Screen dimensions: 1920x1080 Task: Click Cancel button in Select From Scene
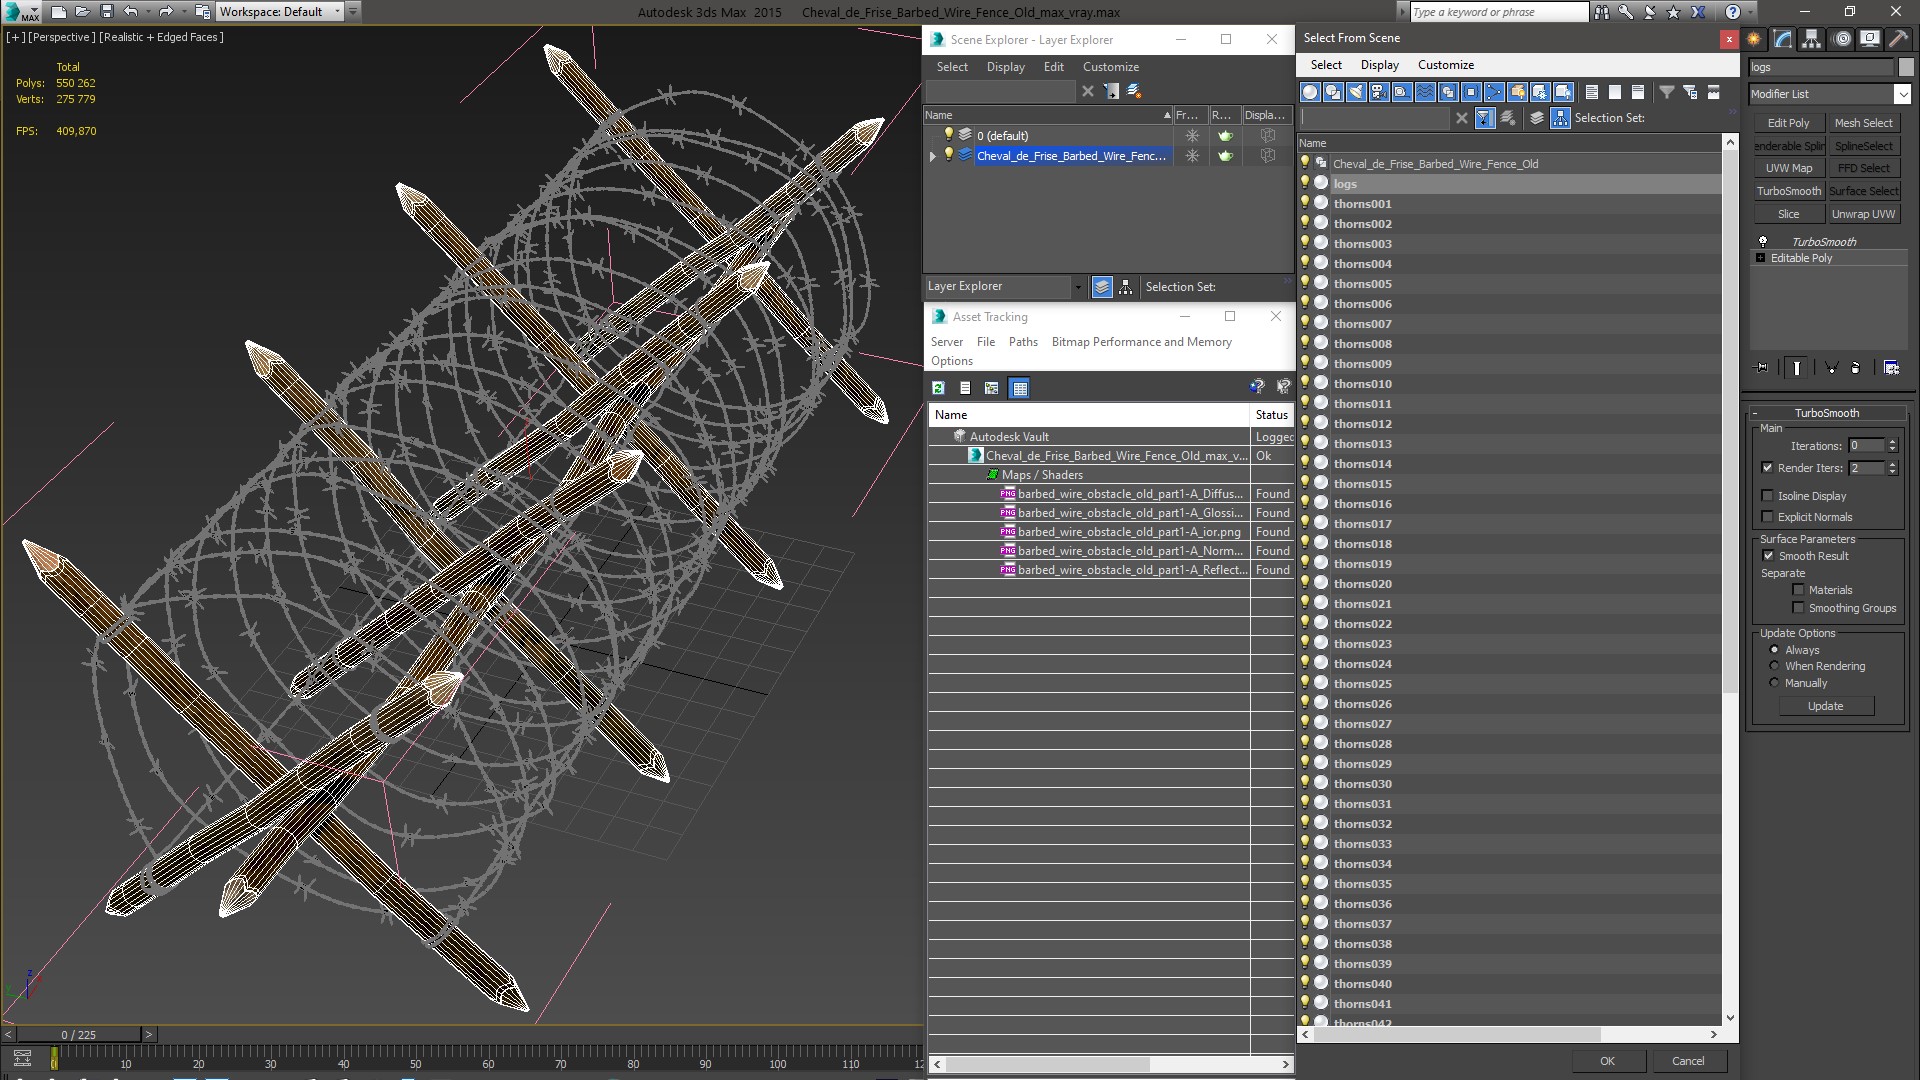(x=1688, y=1061)
